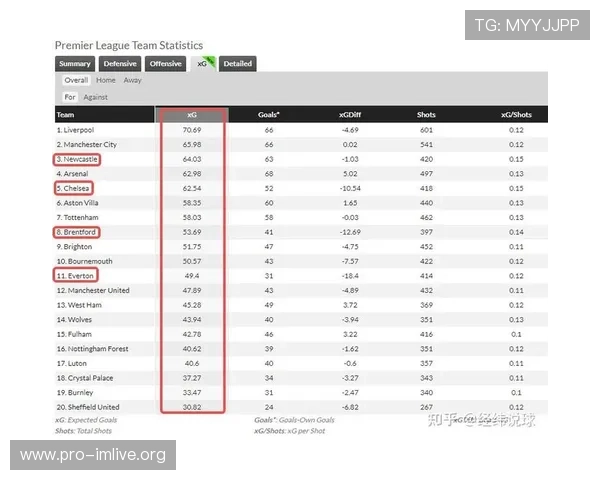The height and width of the screenshot is (480, 600).
Task: Select the xG tab
Action: tap(203, 64)
